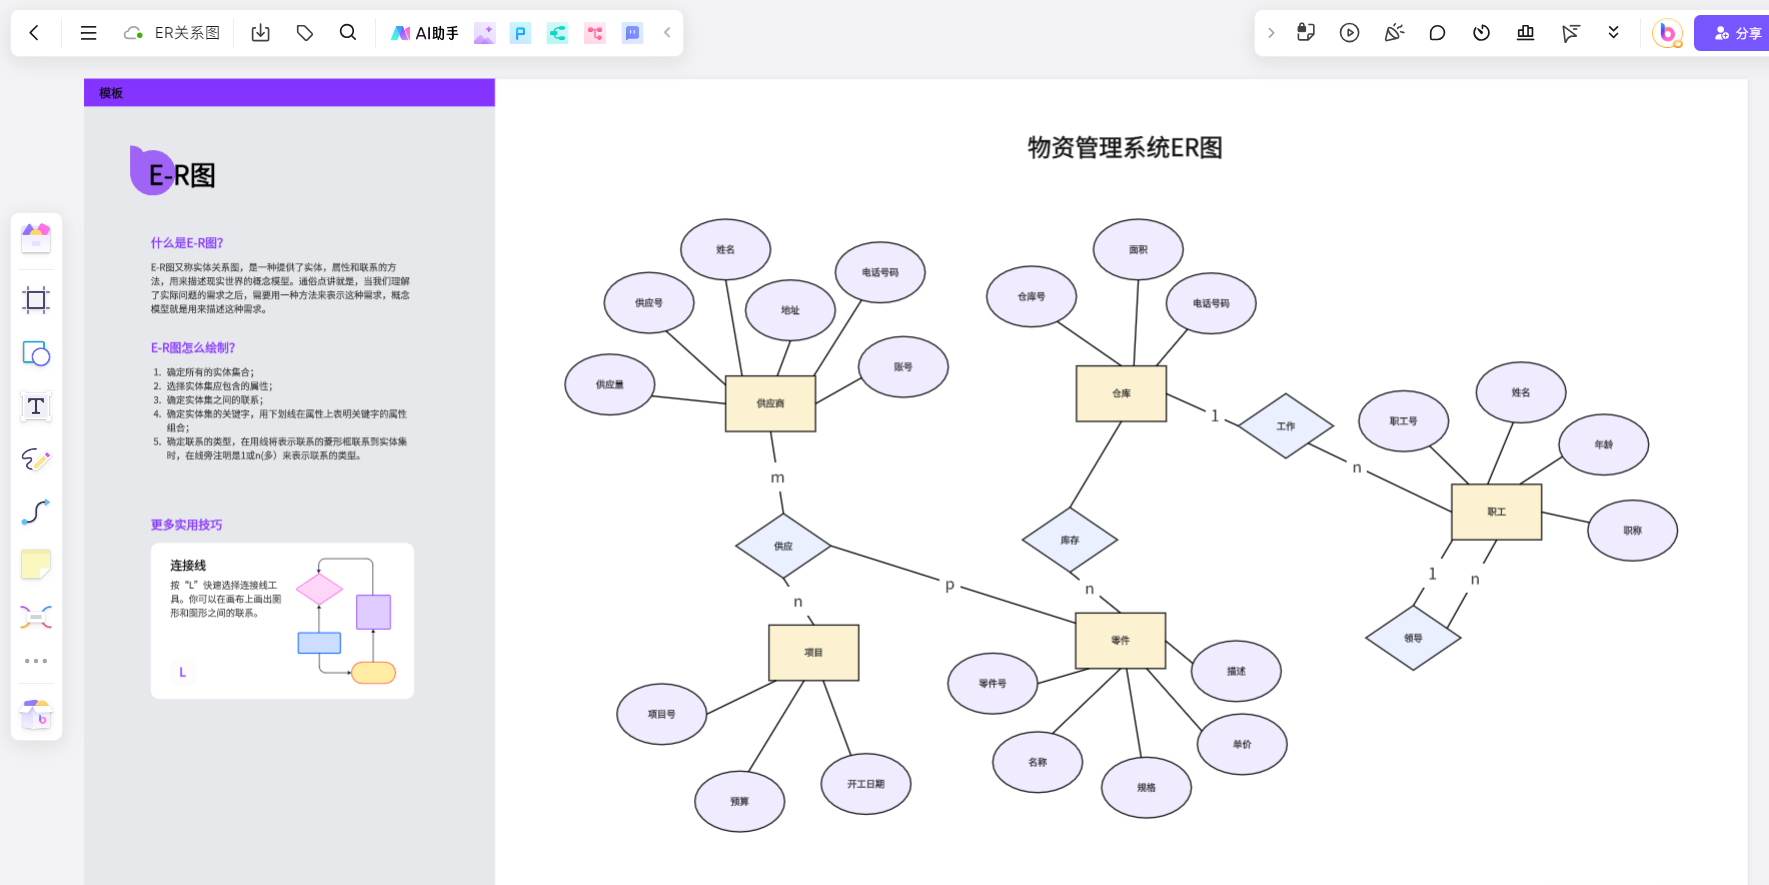Select the 开工日期 attribute ellipse
1769x885 pixels.
(x=866, y=784)
